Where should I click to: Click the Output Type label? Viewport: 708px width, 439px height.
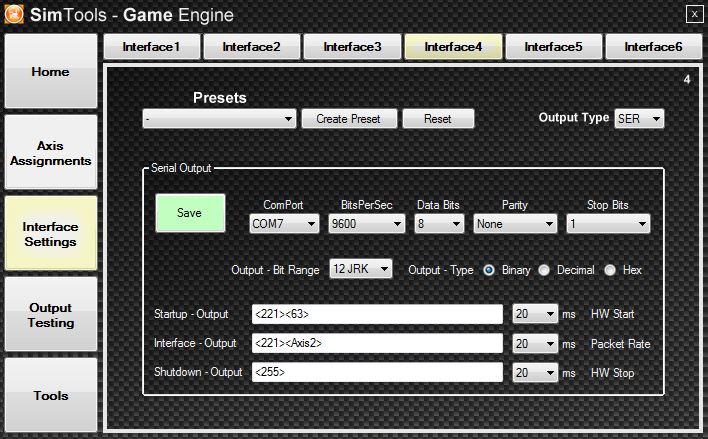click(574, 117)
